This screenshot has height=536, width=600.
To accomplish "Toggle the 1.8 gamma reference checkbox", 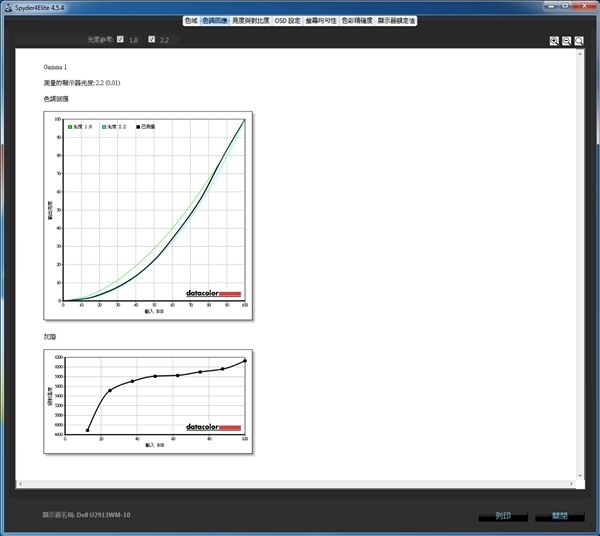I will [120, 39].
